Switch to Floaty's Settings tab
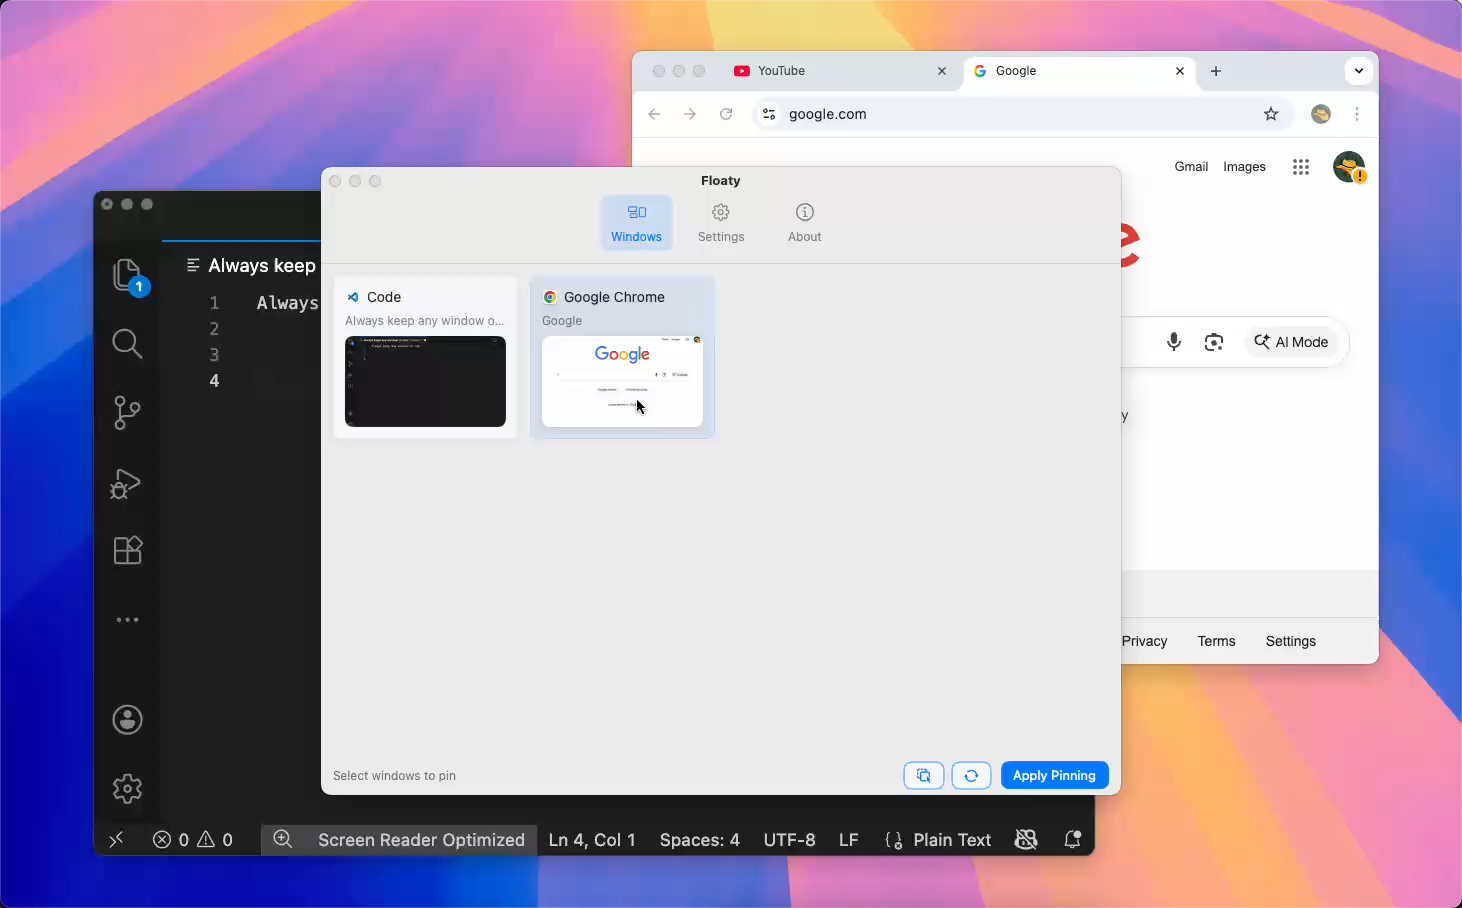Image resolution: width=1462 pixels, height=908 pixels. [x=721, y=222]
